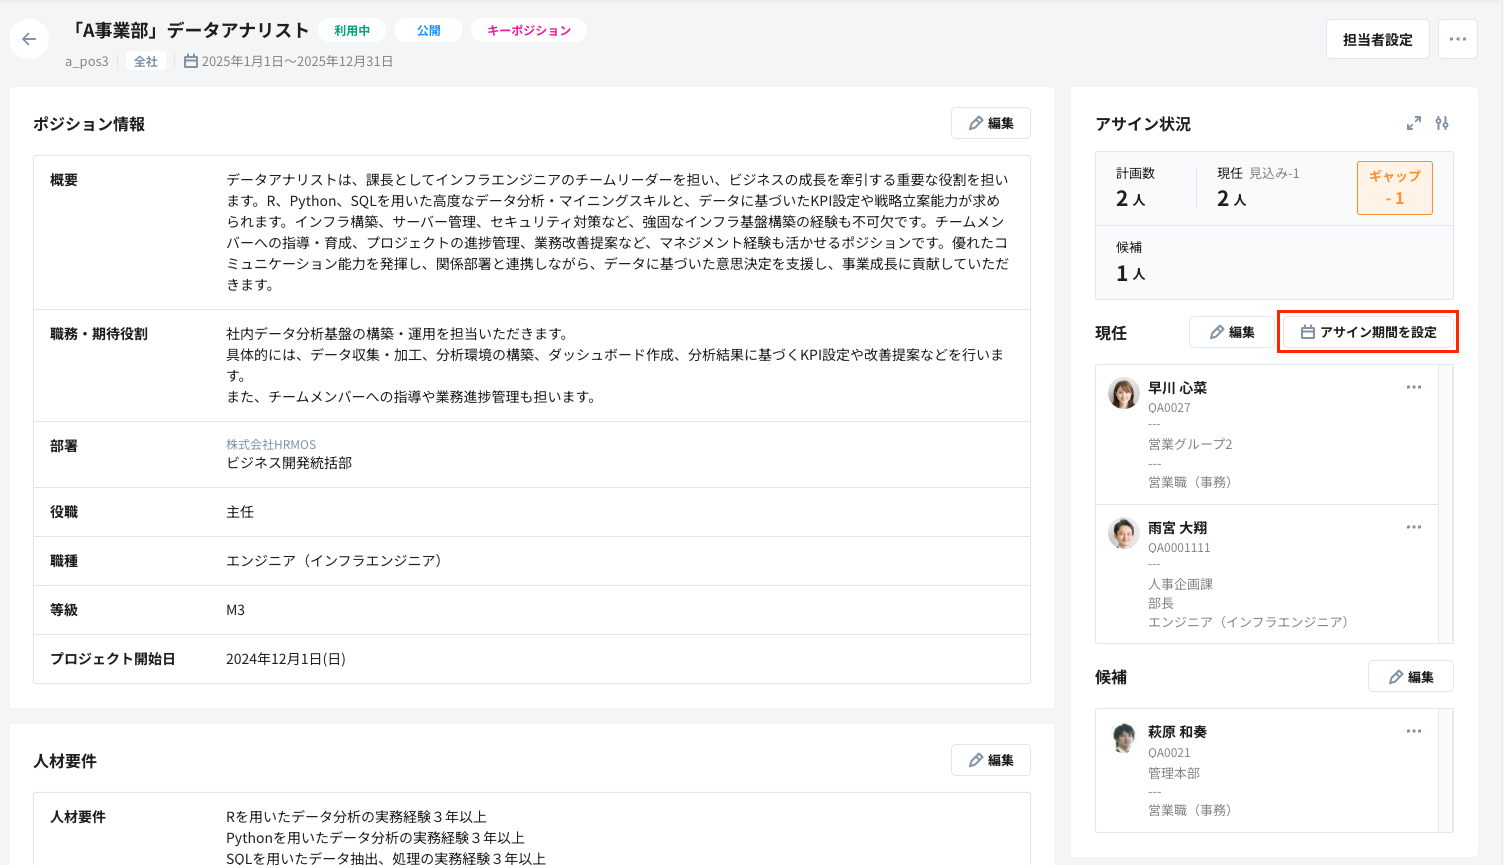Open the kebab menu for 萩原 和奏
Screen dimensions: 1504x865
1413,730
